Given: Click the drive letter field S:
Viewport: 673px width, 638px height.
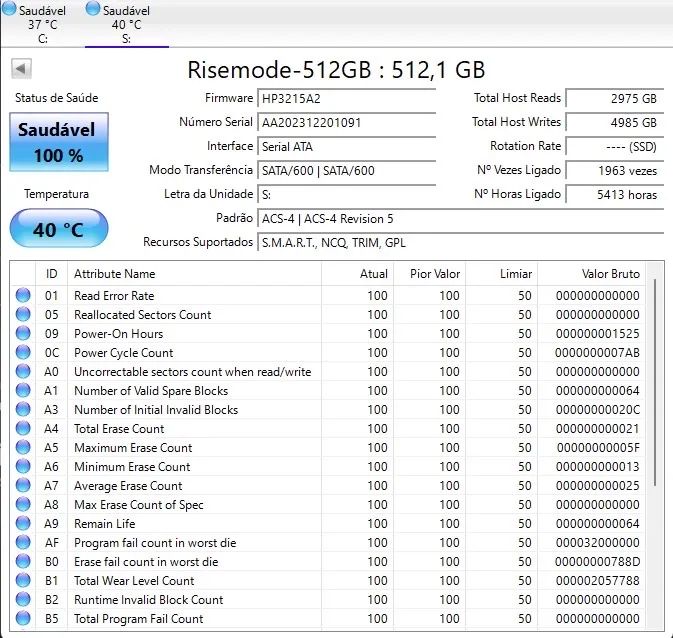Looking at the screenshot, I should [346, 195].
